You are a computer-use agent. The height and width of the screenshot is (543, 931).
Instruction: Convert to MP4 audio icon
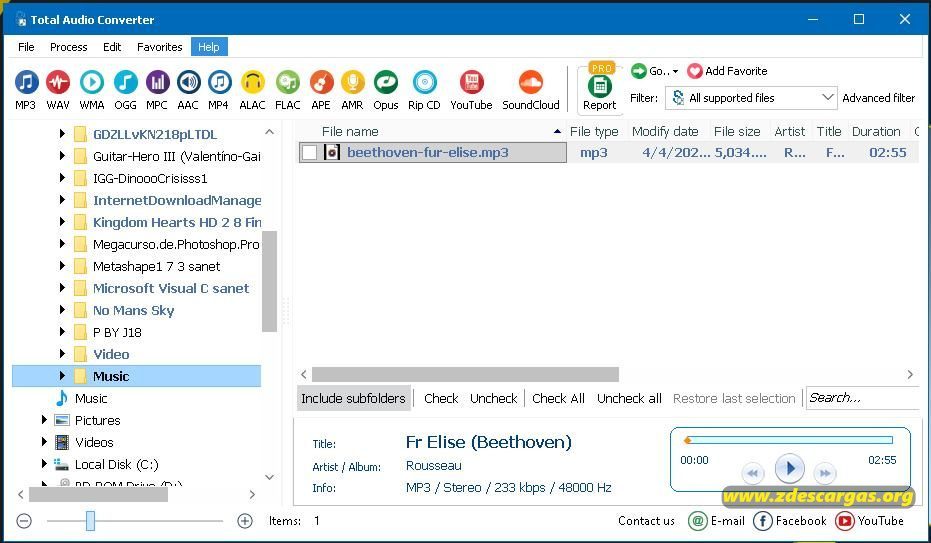tap(219, 82)
